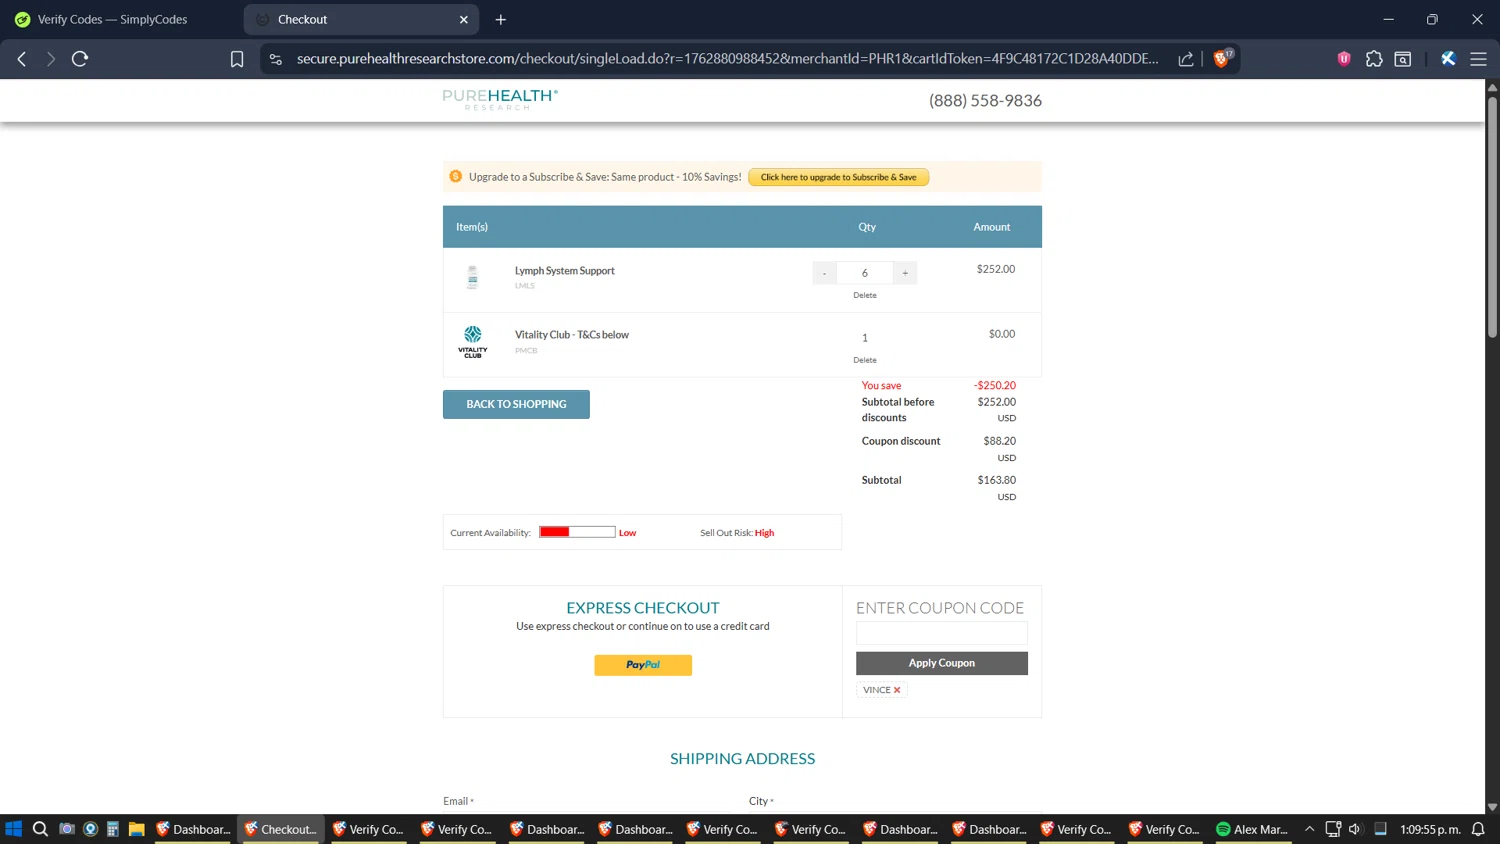Open notifications bell in system tray
Image resolution: width=1500 pixels, height=844 pixels.
pos(1478,829)
